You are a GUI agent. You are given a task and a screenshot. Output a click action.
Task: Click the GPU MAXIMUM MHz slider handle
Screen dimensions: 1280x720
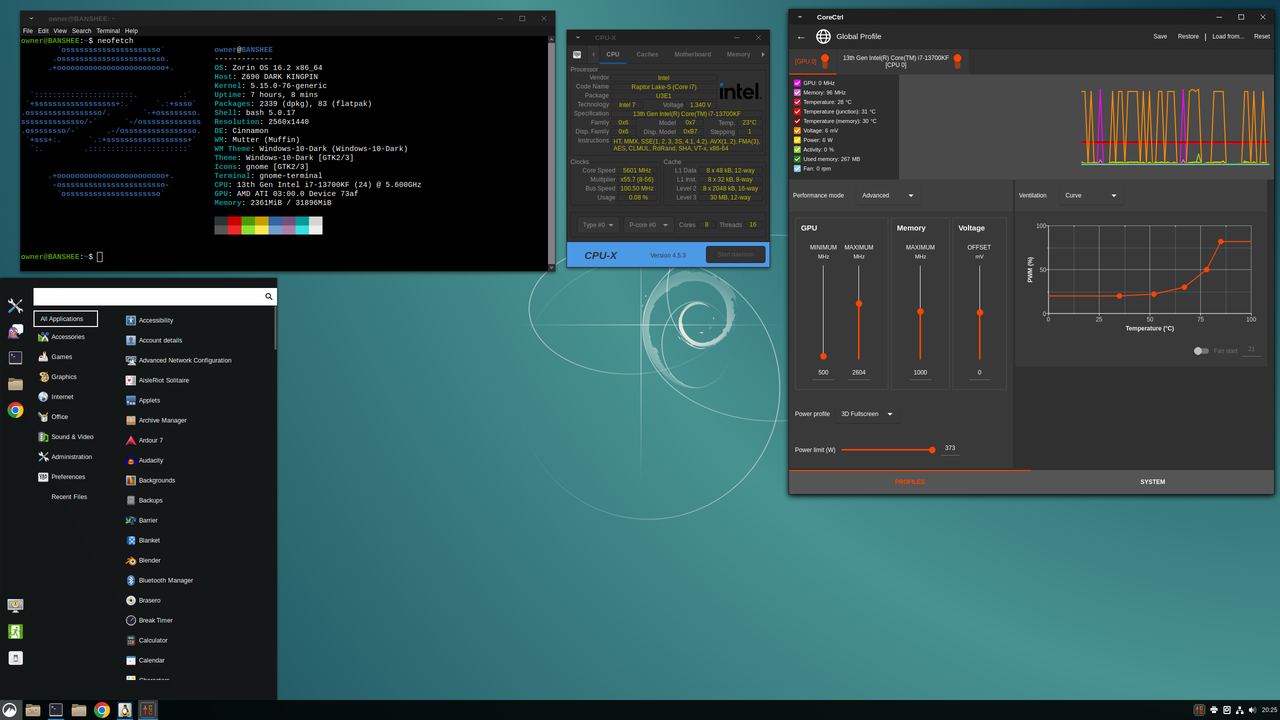click(x=858, y=303)
